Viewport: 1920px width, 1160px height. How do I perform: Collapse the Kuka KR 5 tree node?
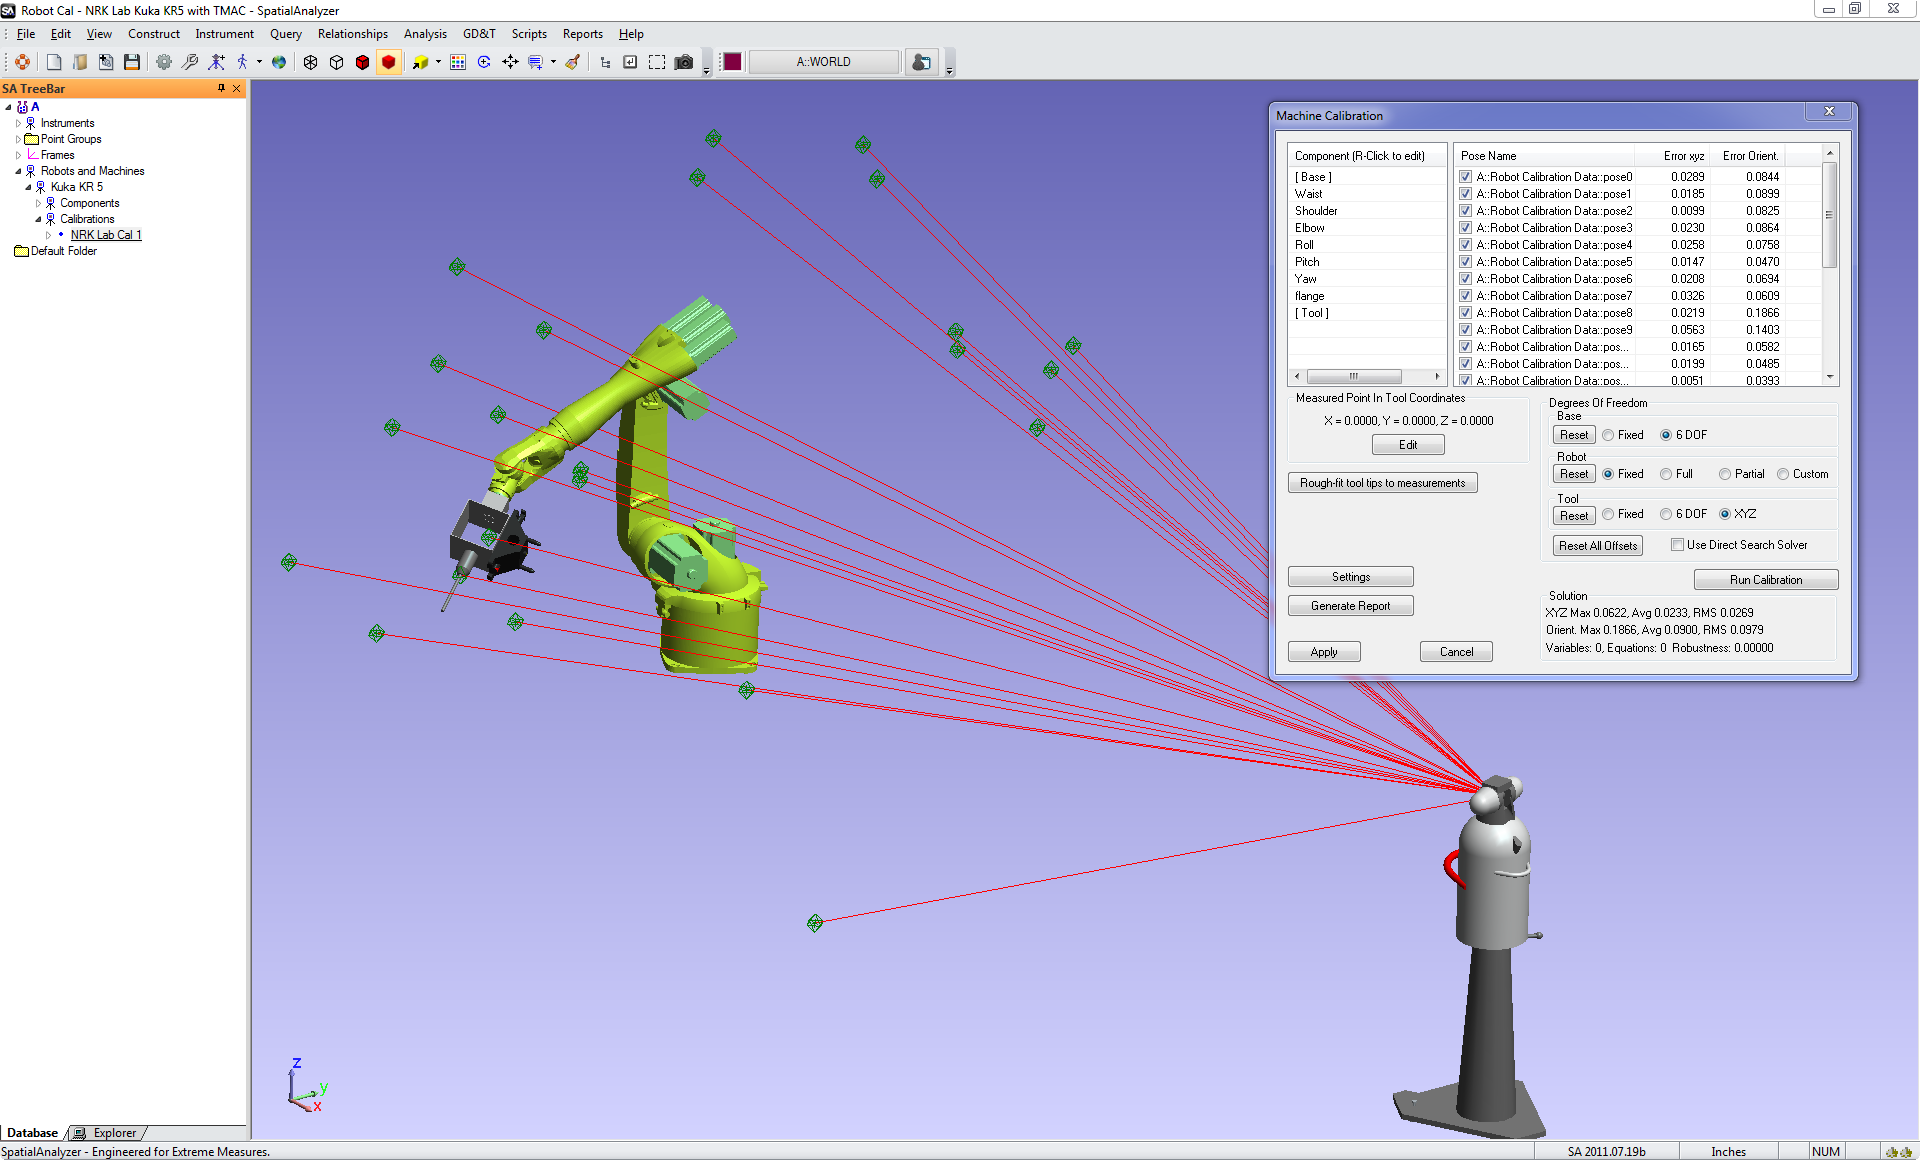[x=27, y=187]
